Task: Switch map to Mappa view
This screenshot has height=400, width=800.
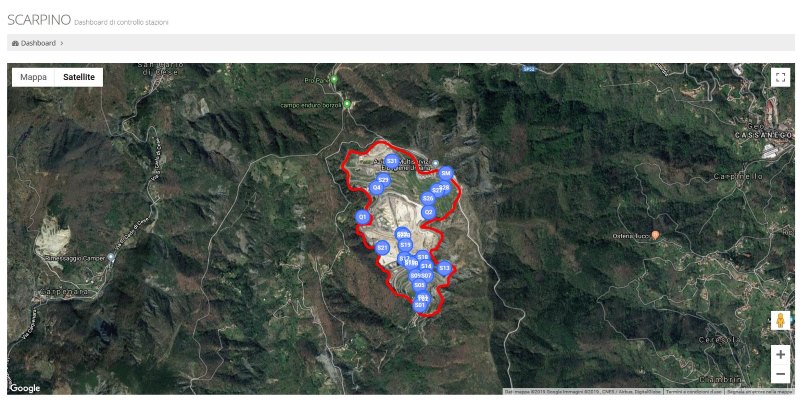Action: (x=33, y=77)
